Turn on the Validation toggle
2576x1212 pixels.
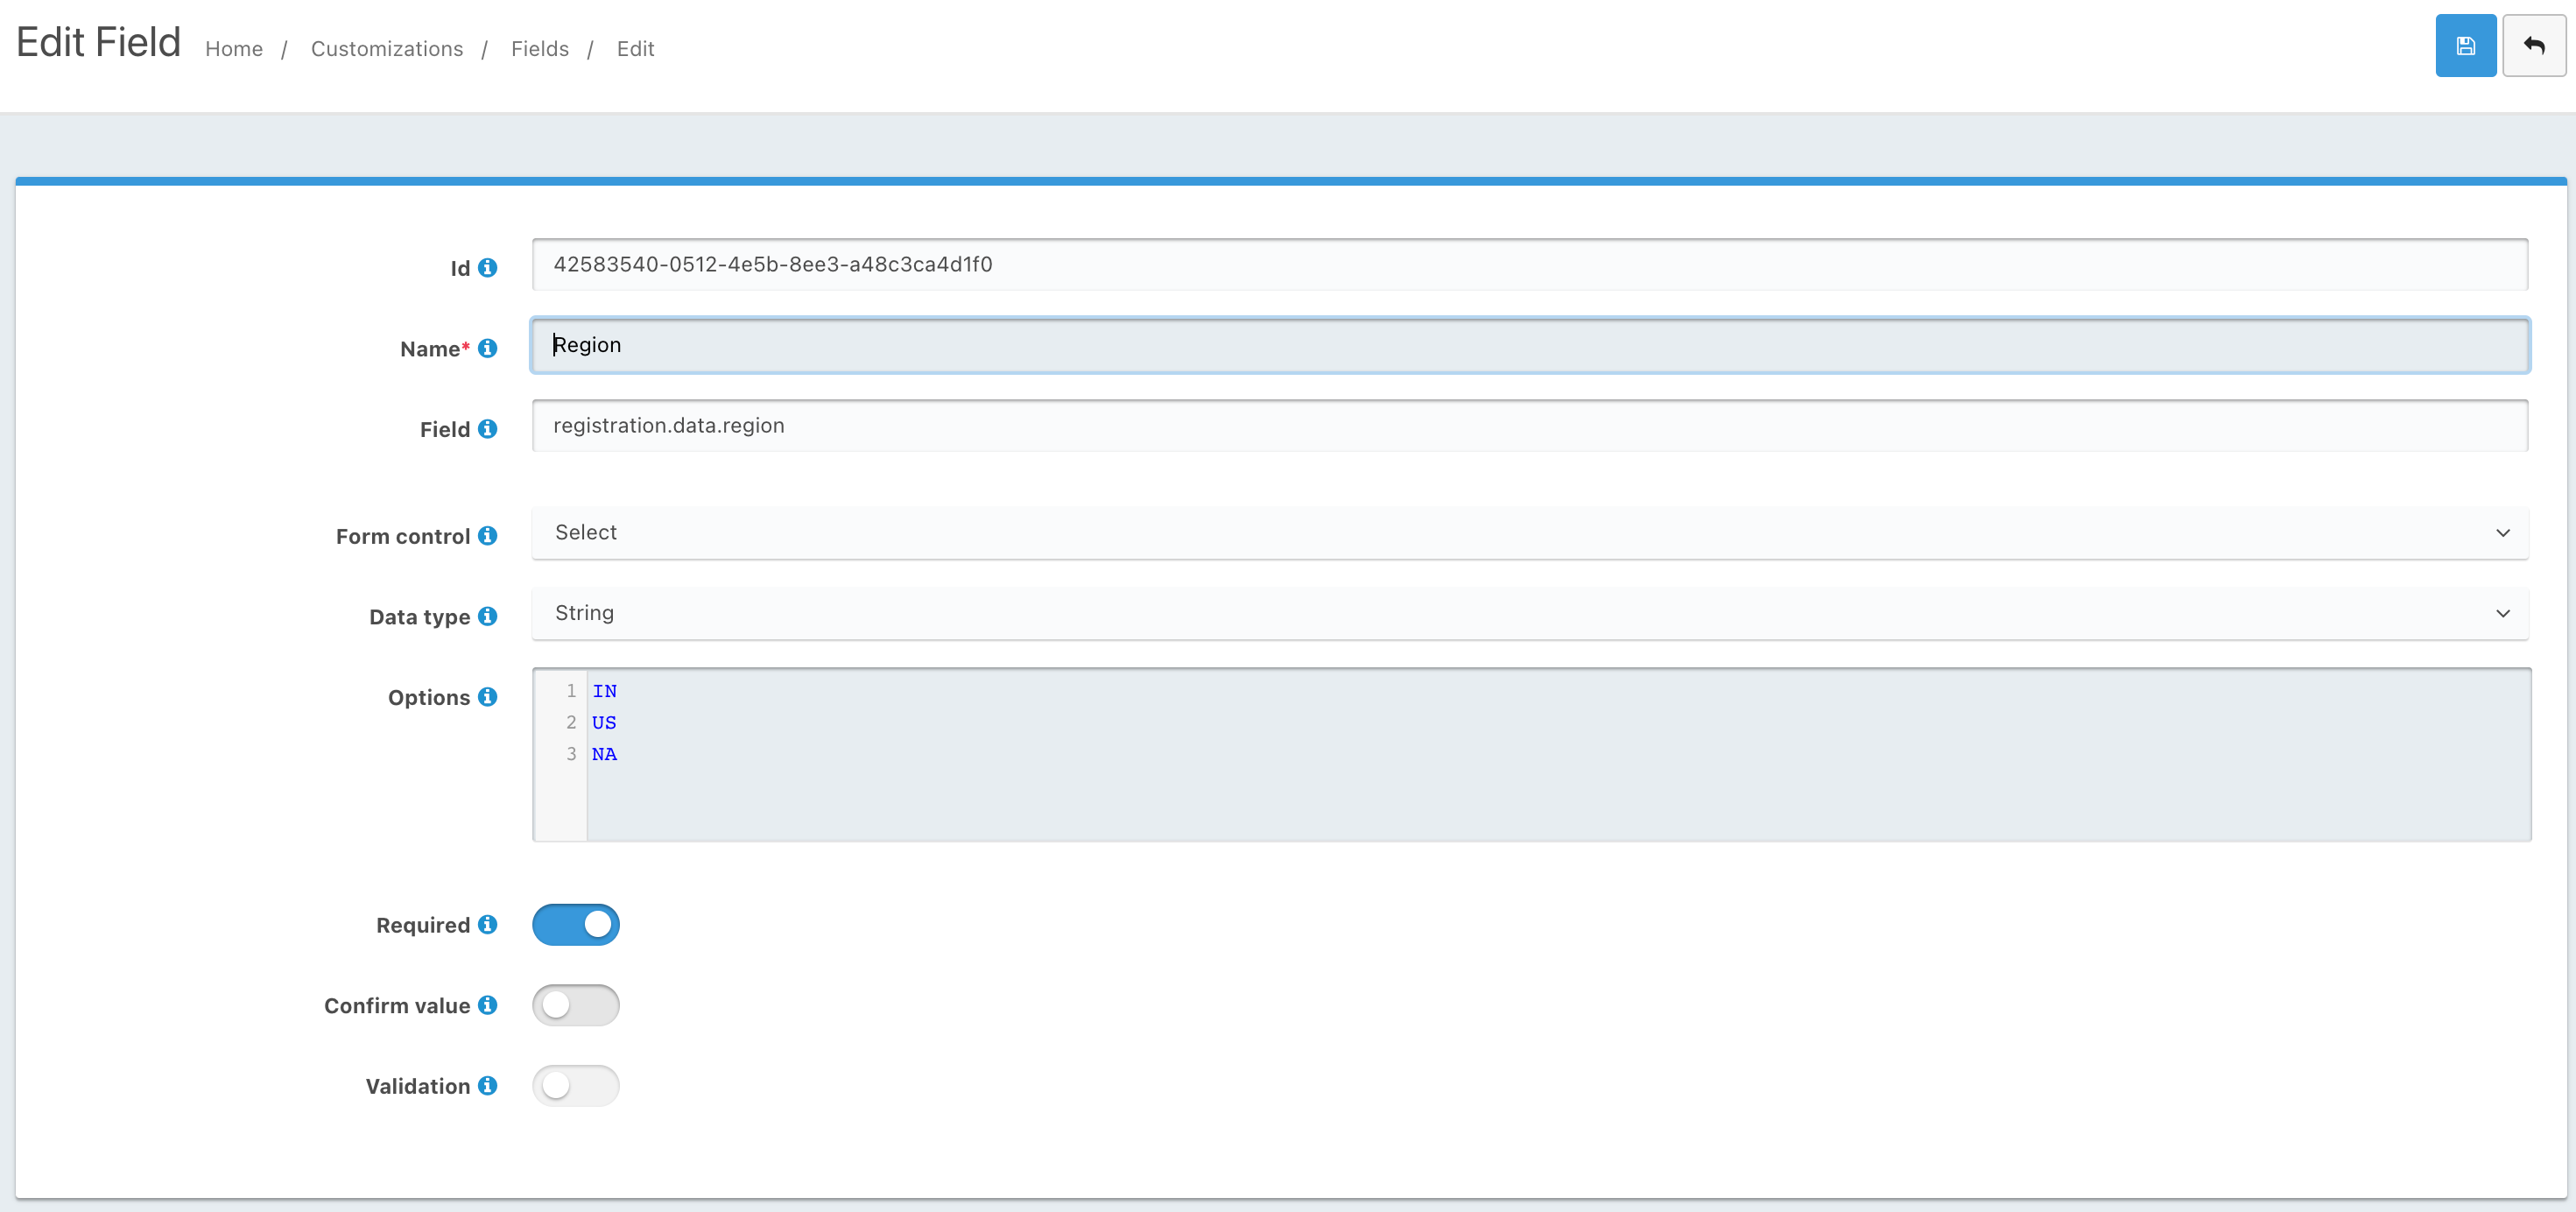click(x=575, y=1086)
